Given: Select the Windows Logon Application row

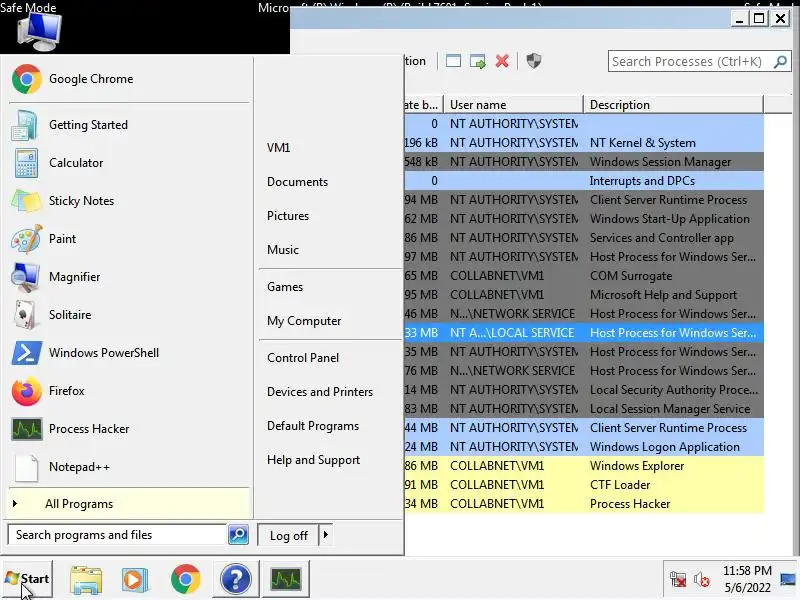Looking at the screenshot, I should 584,447.
